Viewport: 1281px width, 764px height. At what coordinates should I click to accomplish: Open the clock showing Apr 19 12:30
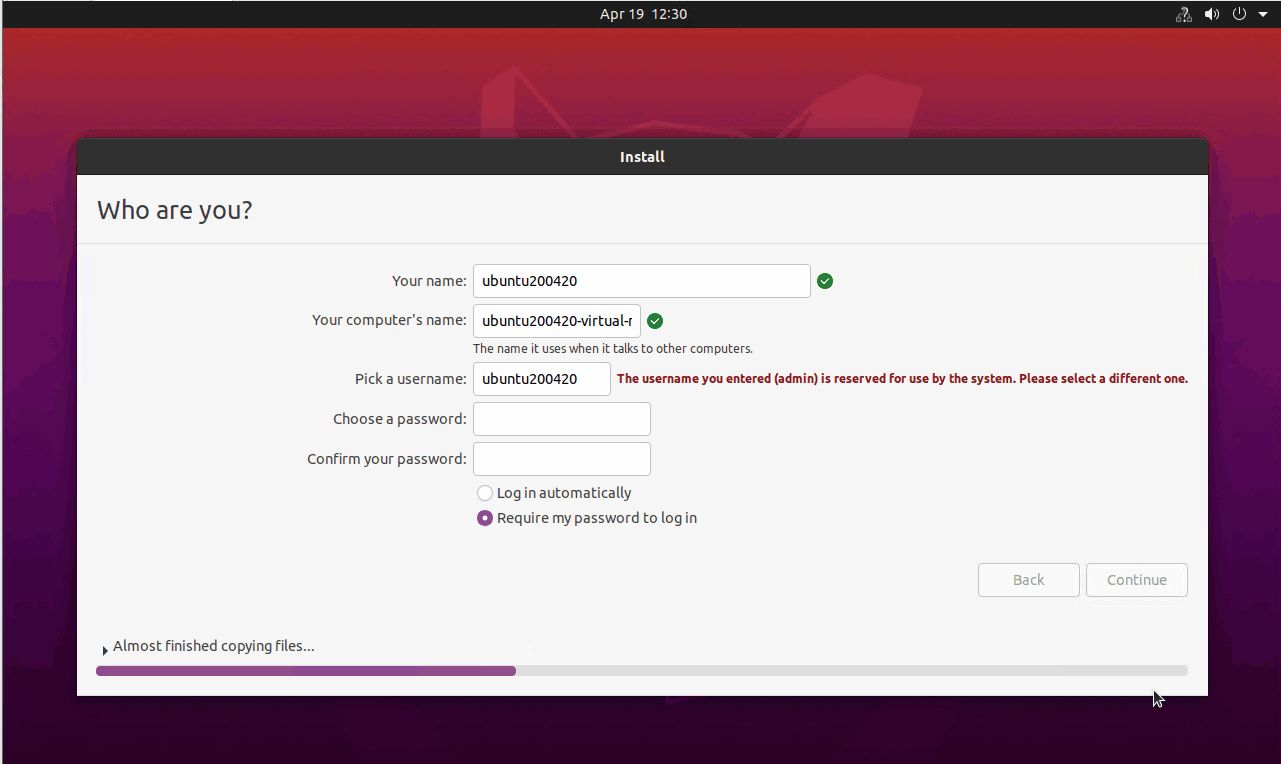(643, 14)
